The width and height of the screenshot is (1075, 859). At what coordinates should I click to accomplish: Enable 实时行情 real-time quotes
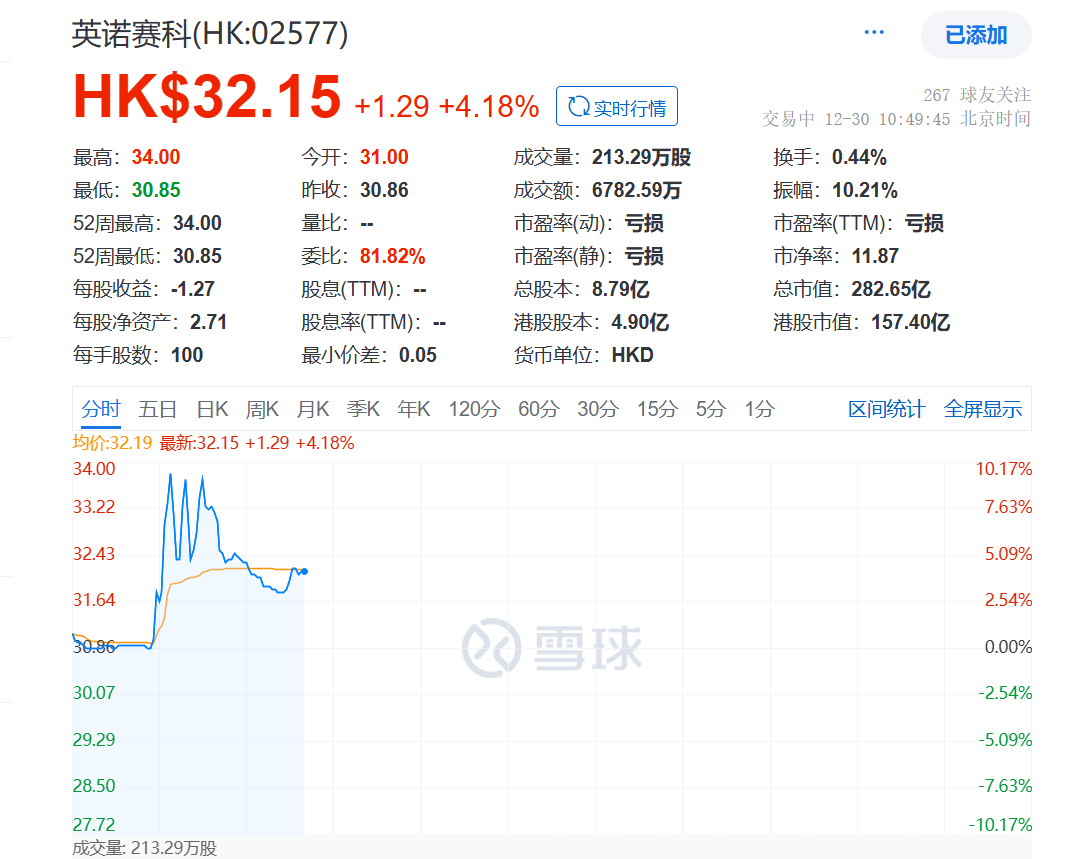616,105
